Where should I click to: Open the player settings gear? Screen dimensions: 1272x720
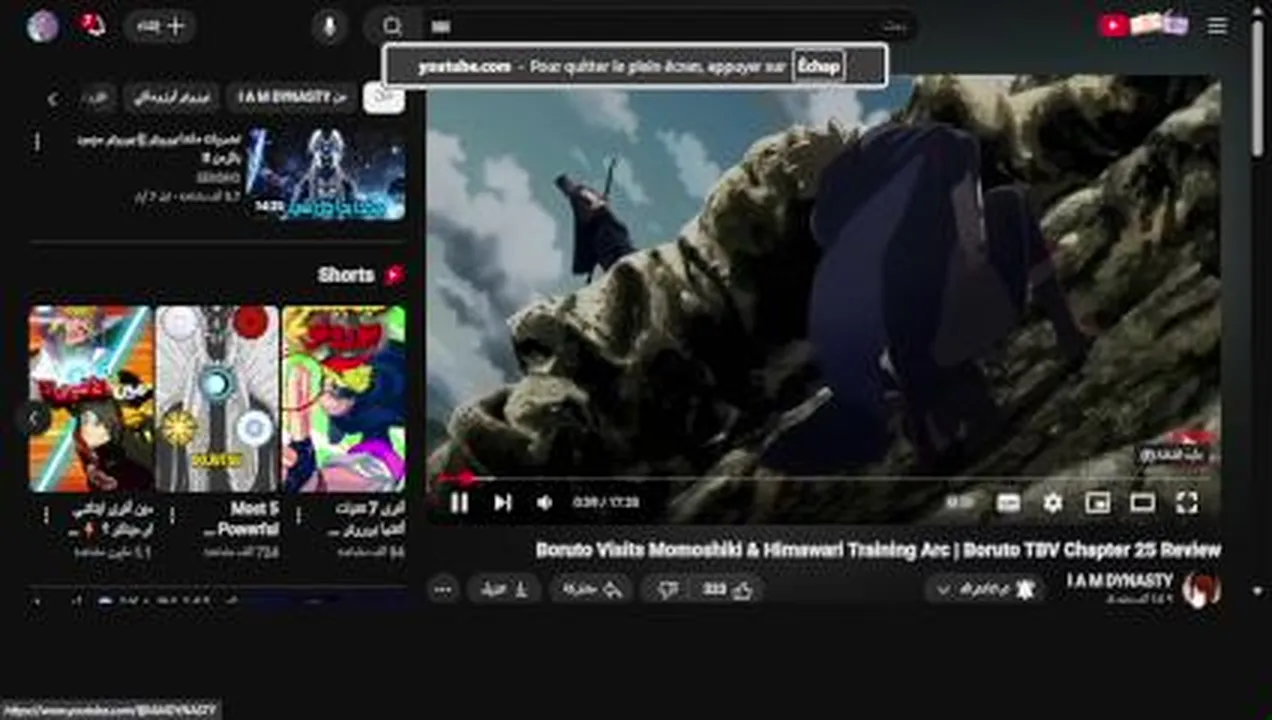pos(1052,503)
